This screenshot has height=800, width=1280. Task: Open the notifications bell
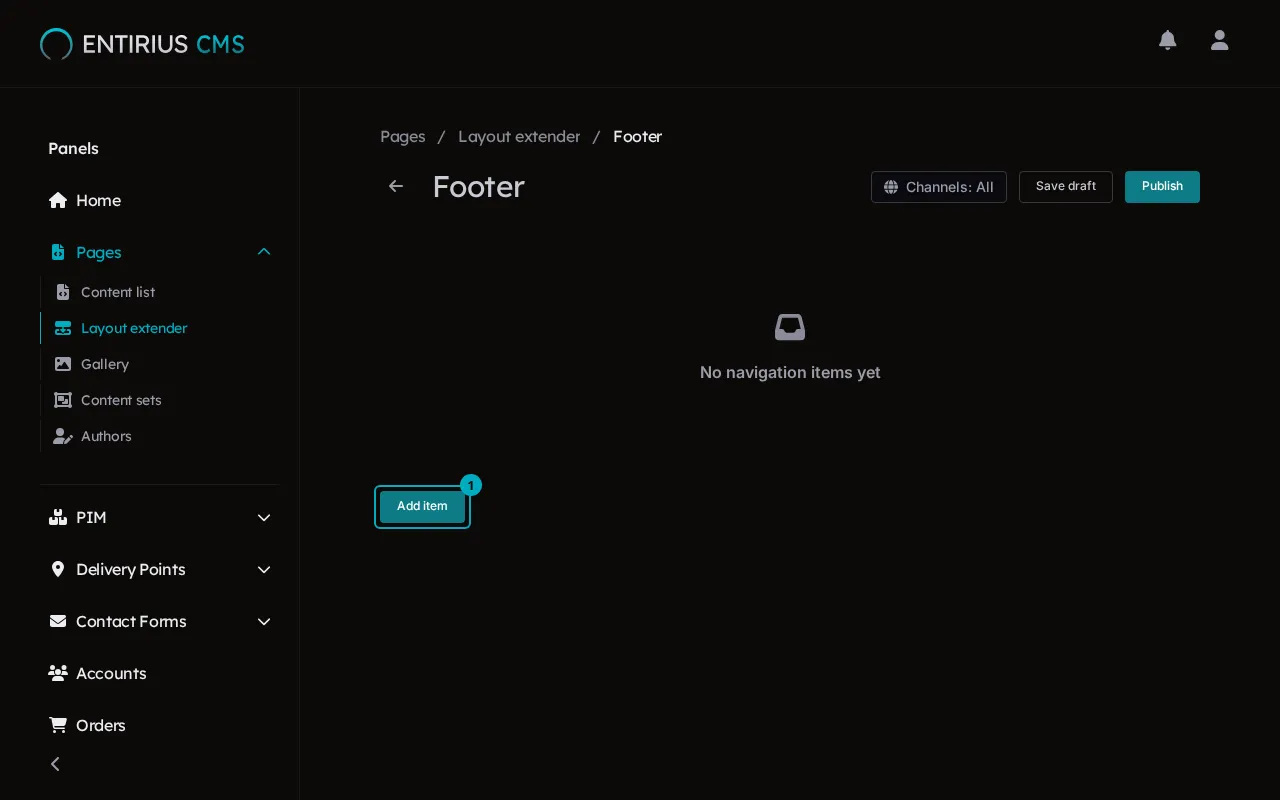1167,40
